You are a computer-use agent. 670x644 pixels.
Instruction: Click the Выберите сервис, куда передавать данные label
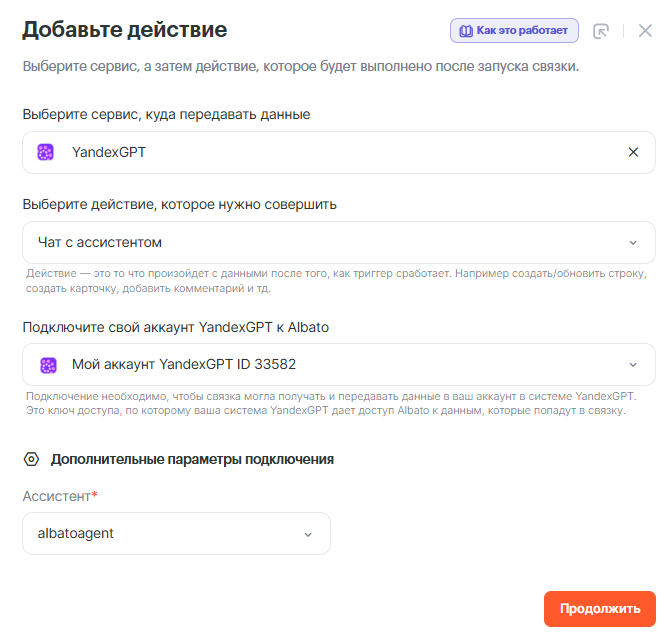click(x=166, y=115)
